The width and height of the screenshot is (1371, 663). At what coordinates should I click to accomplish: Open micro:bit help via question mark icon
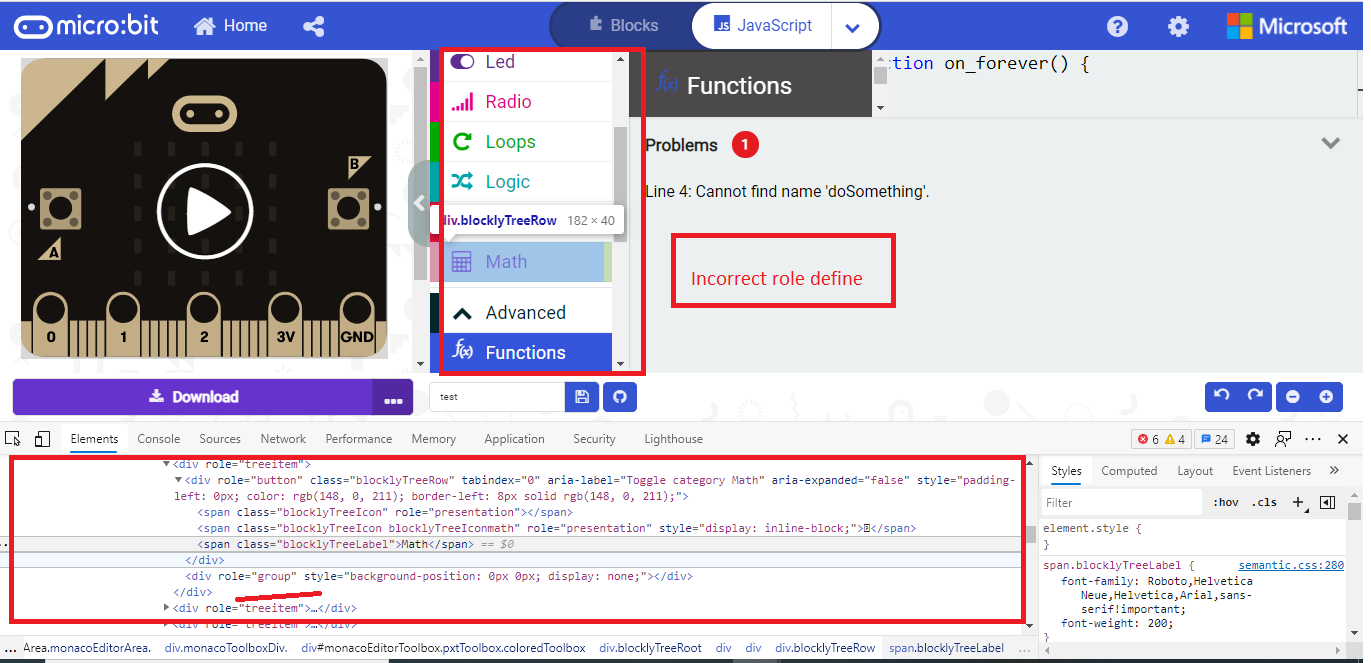(1117, 25)
